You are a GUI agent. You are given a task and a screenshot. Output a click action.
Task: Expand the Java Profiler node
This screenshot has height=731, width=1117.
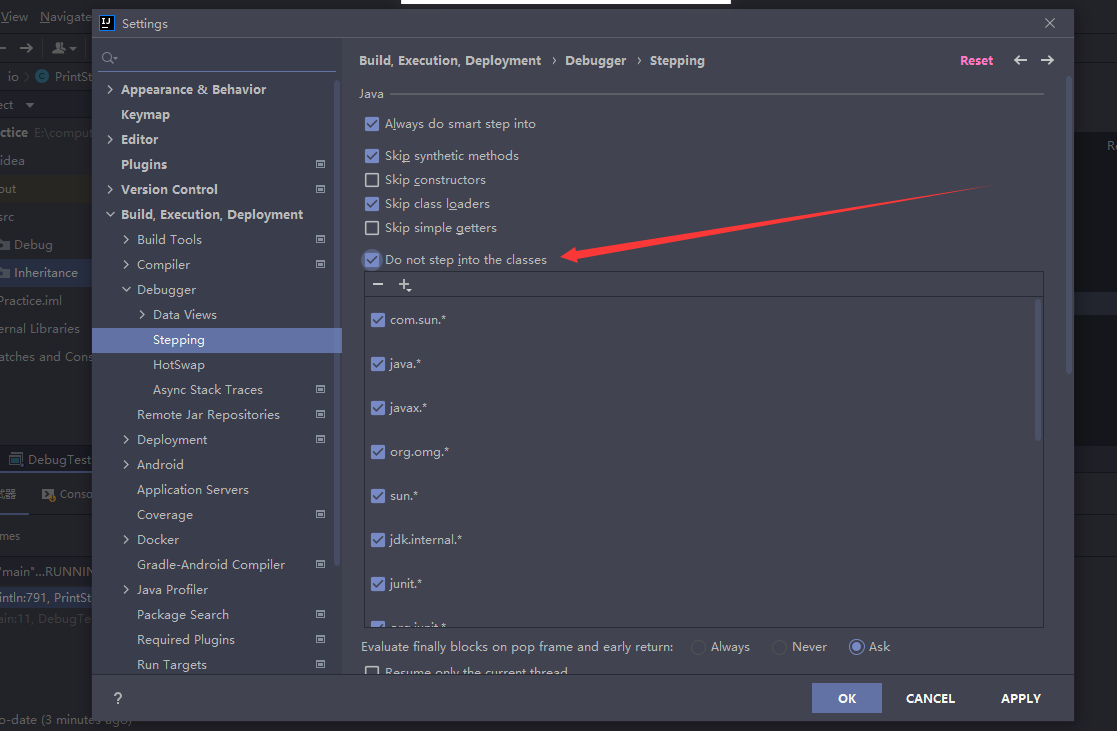pos(126,589)
